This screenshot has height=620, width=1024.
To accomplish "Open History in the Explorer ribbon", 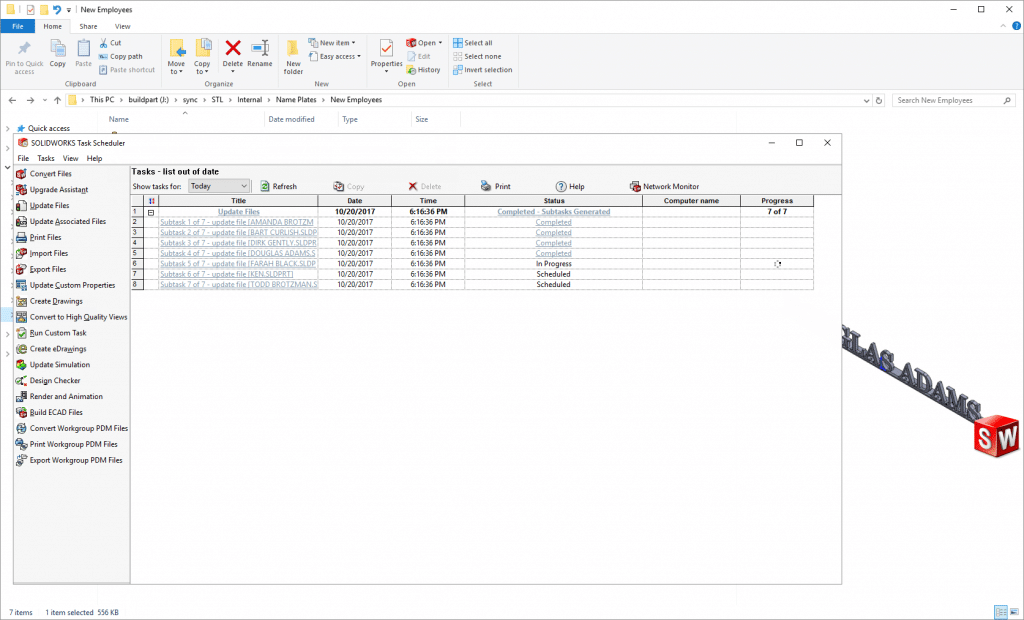I will [423, 70].
